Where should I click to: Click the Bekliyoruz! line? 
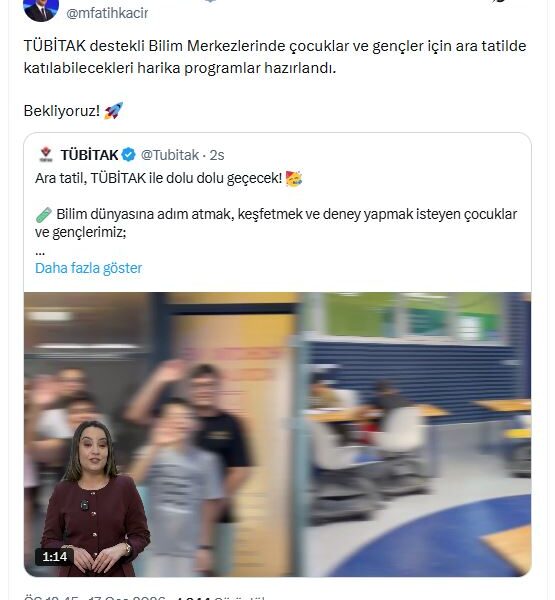pos(62,111)
